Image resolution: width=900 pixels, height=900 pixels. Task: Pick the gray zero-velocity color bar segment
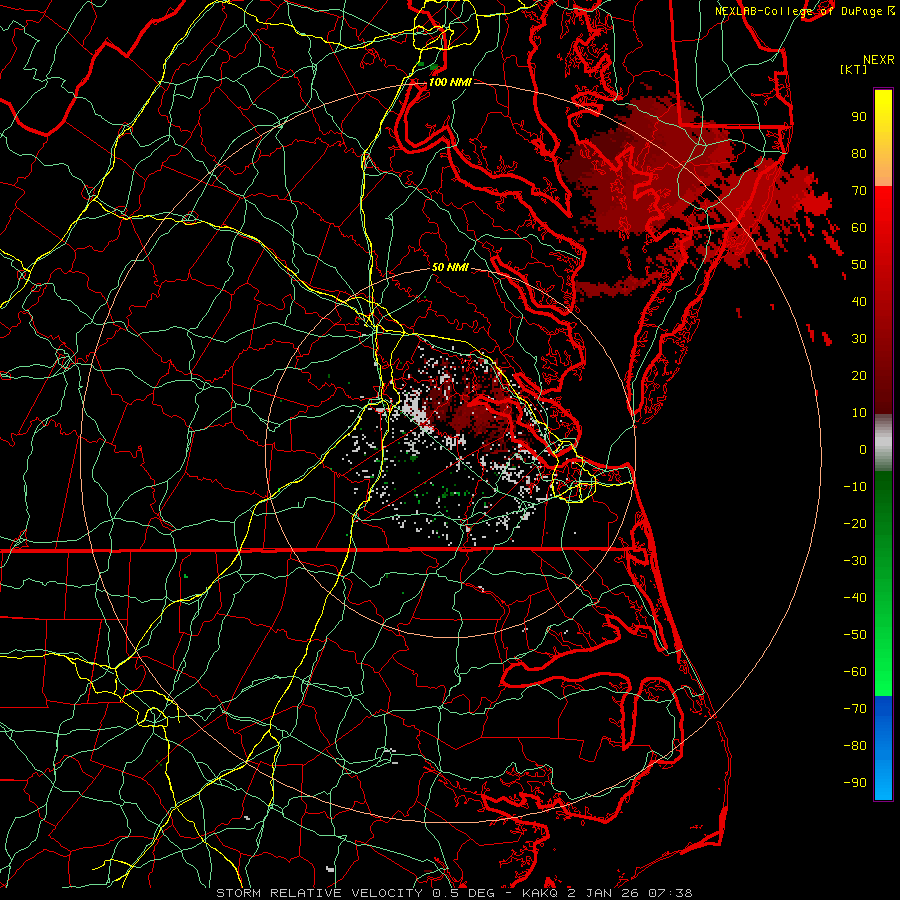tap(883, 443)
